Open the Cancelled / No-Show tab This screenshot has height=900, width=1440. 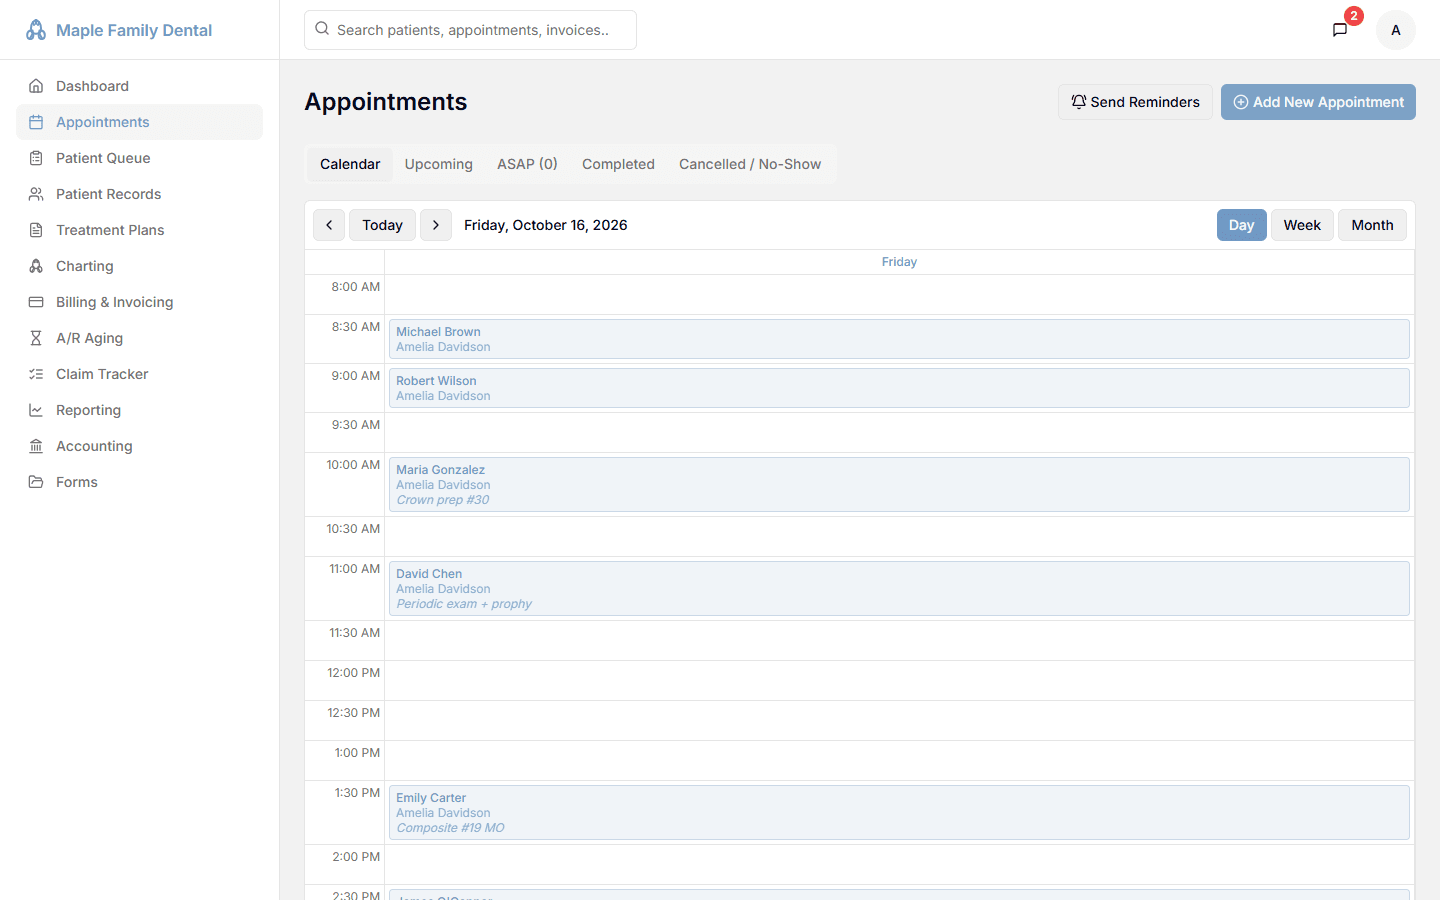(750, 164)
